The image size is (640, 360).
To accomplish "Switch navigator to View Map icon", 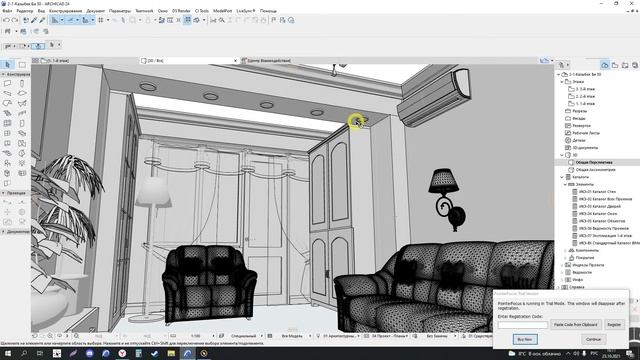I will tap(615, 65).
